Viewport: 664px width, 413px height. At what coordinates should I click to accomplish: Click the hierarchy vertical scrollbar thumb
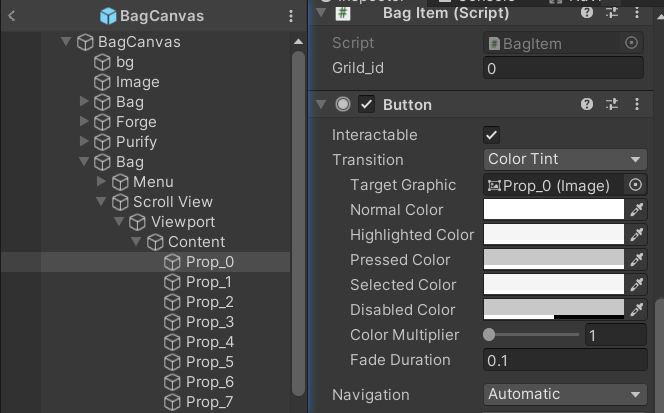[x=298, y=224]
